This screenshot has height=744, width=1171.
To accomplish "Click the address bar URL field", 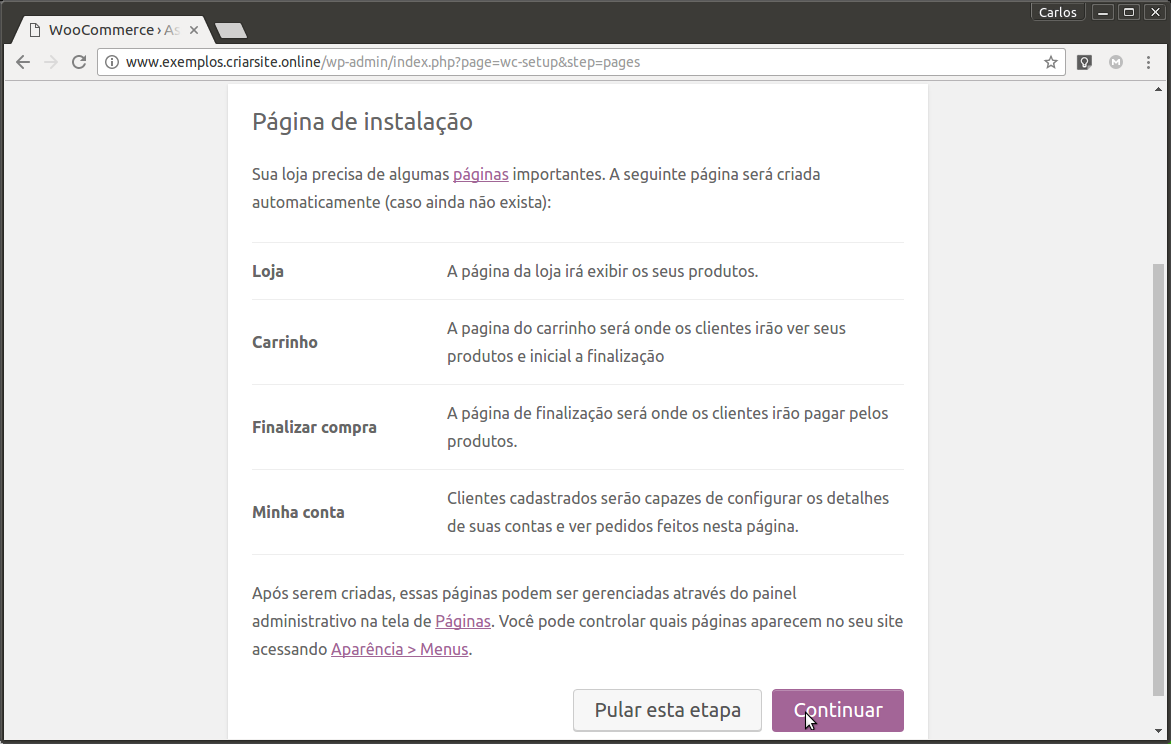I will pos(580,62).
